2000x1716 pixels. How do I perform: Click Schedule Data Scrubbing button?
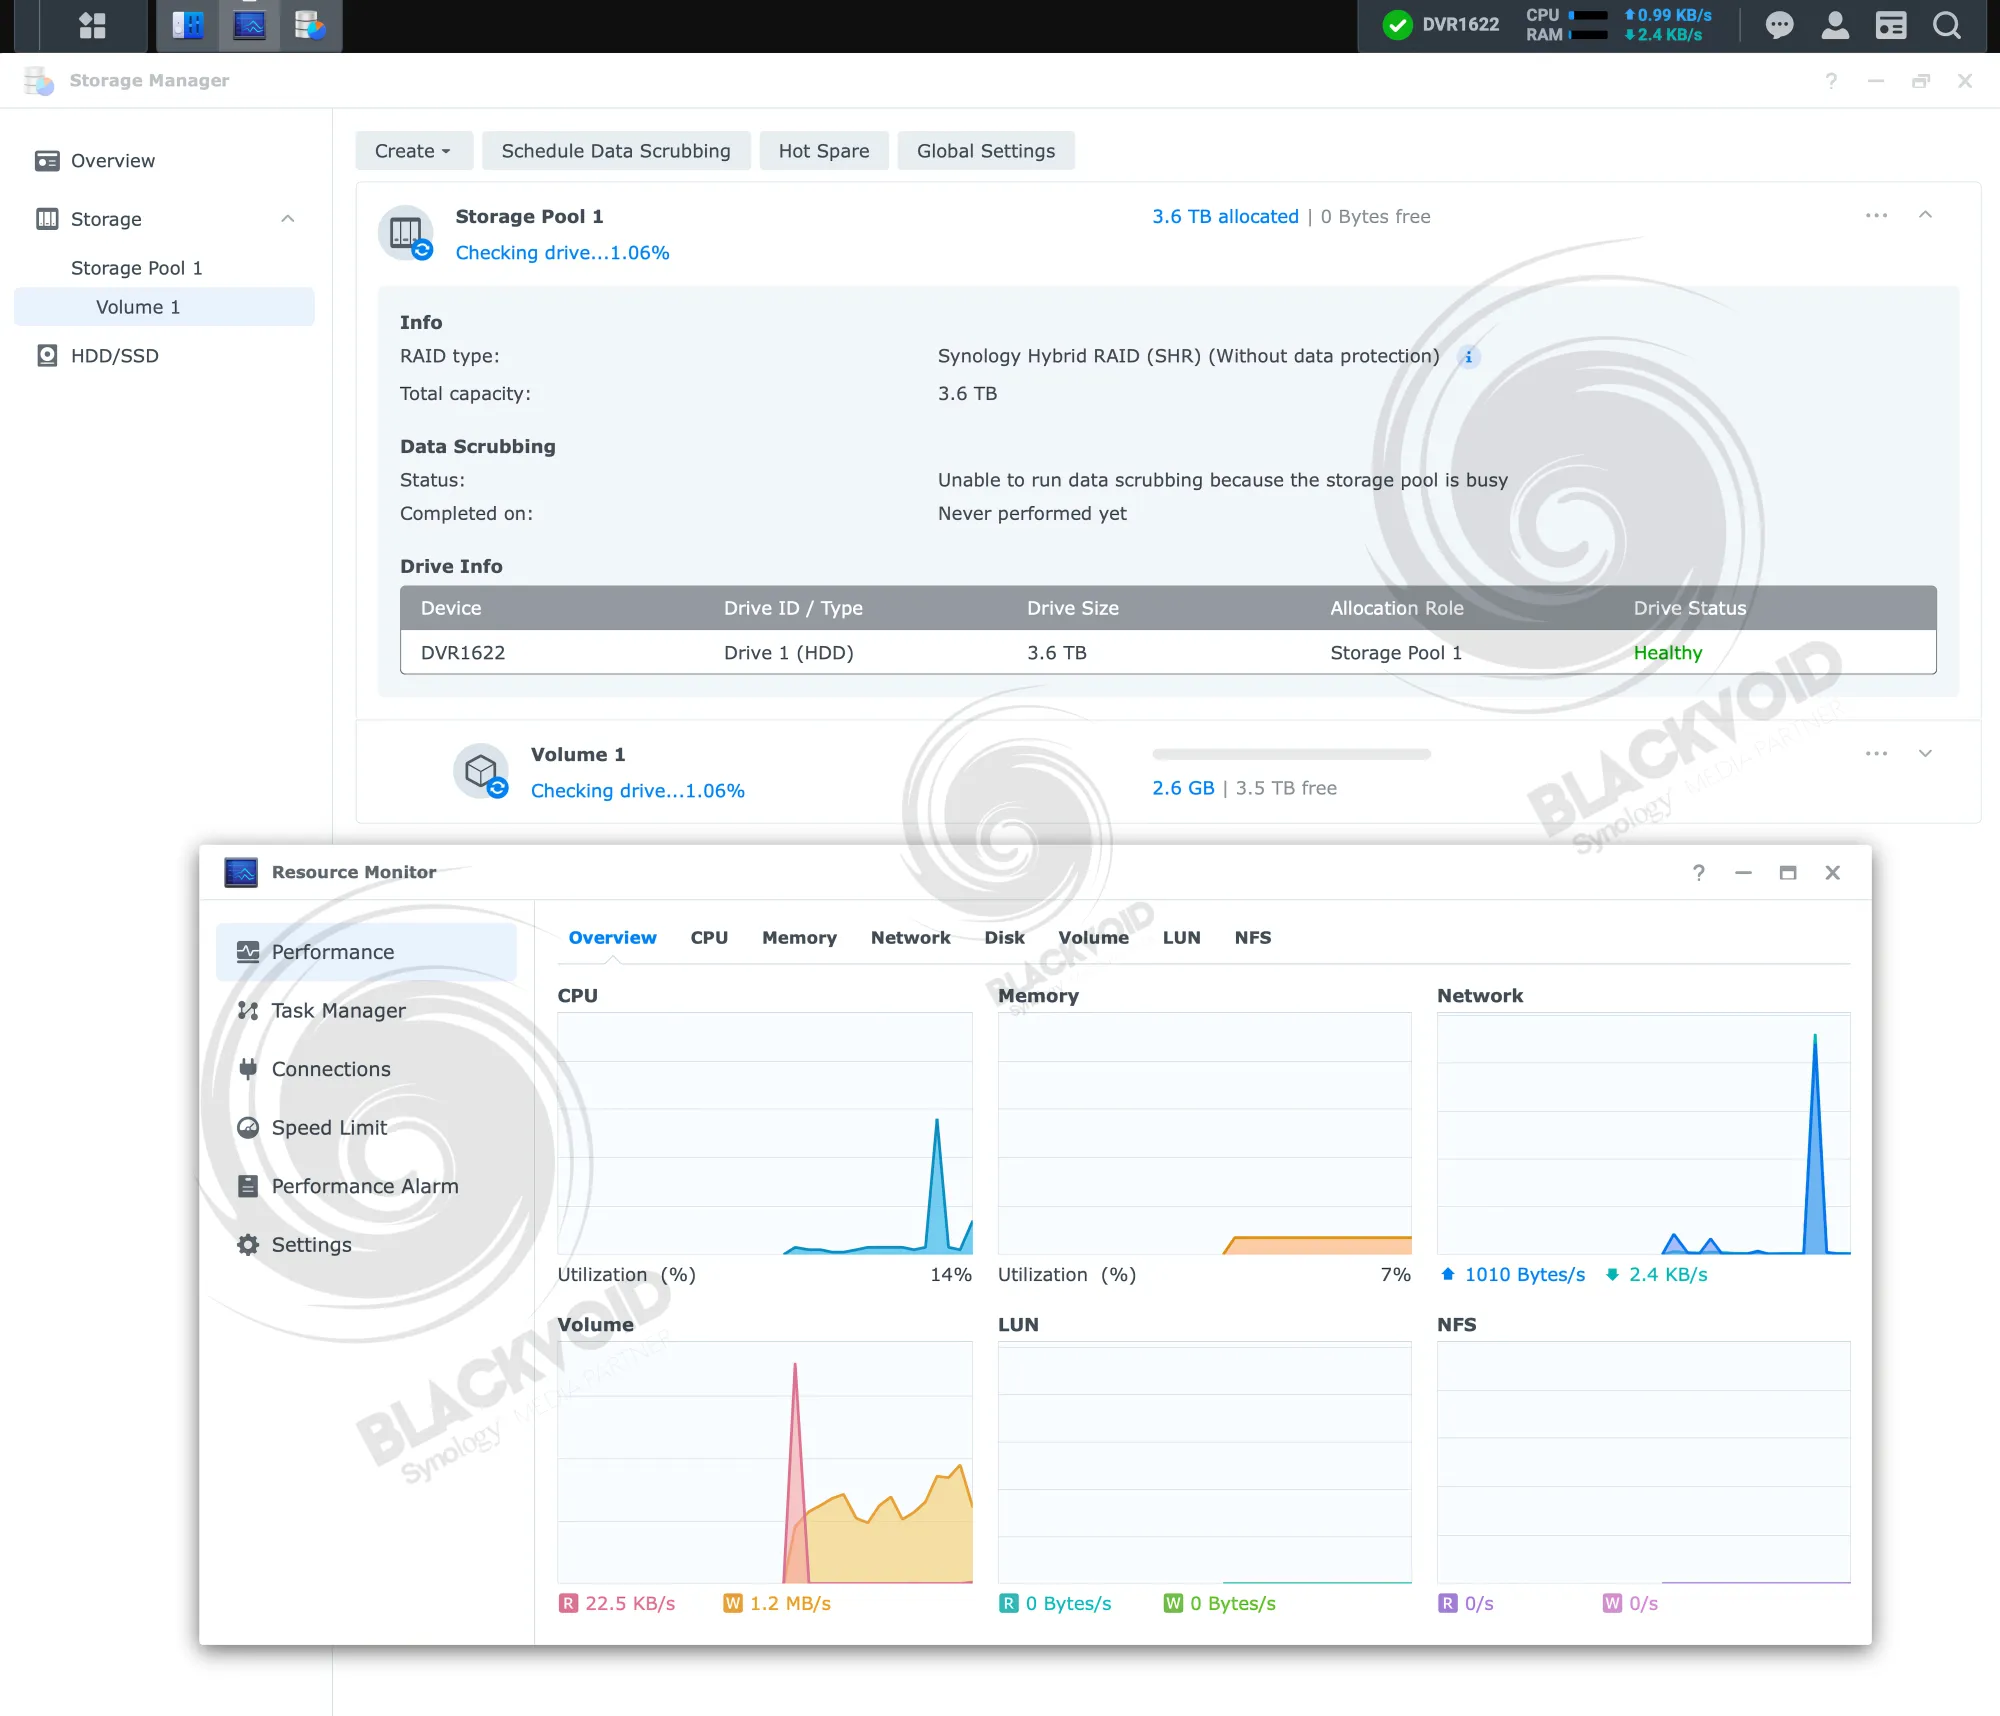(616, 151)
